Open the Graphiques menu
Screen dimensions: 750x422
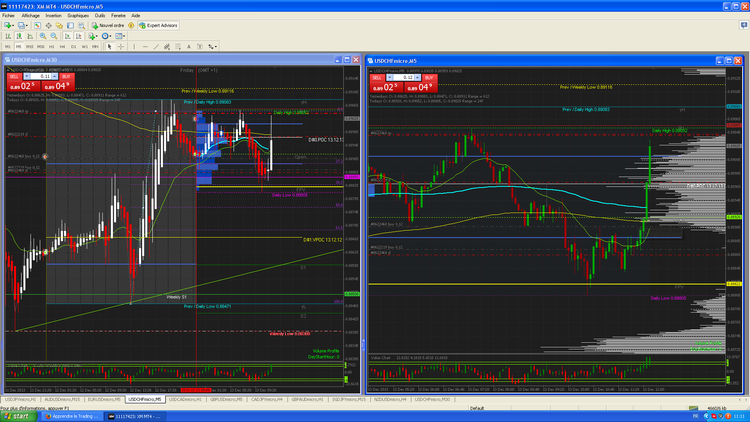pos(78,16)
